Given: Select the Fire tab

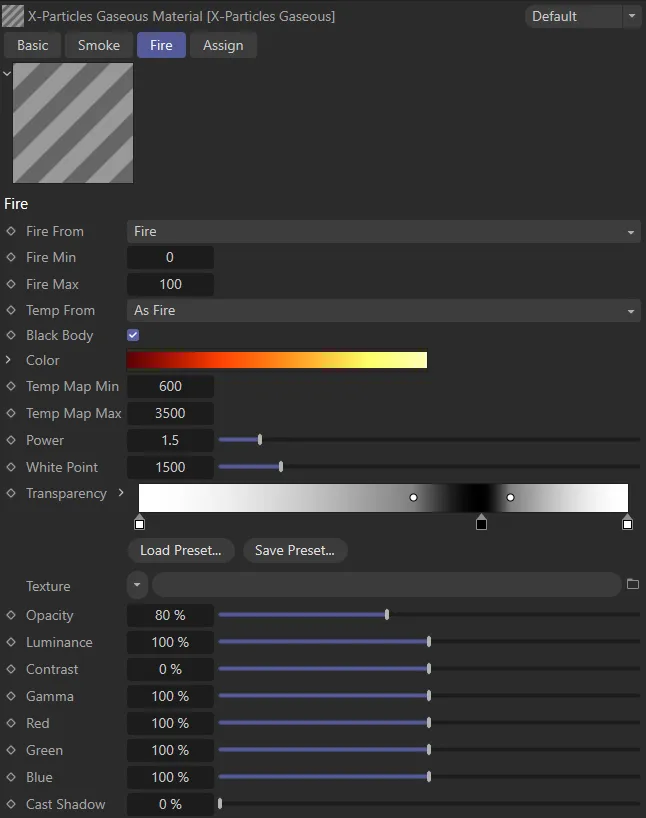Looking at the screenshot, I should click(x=161, y=45).
